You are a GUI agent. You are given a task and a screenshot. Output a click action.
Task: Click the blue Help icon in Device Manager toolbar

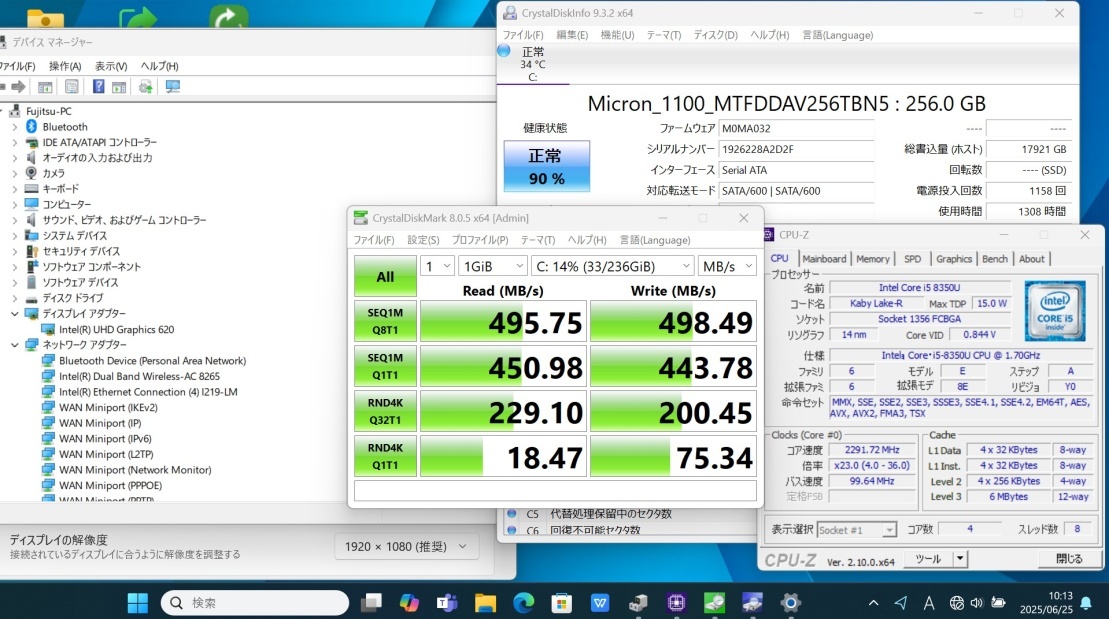99,86
